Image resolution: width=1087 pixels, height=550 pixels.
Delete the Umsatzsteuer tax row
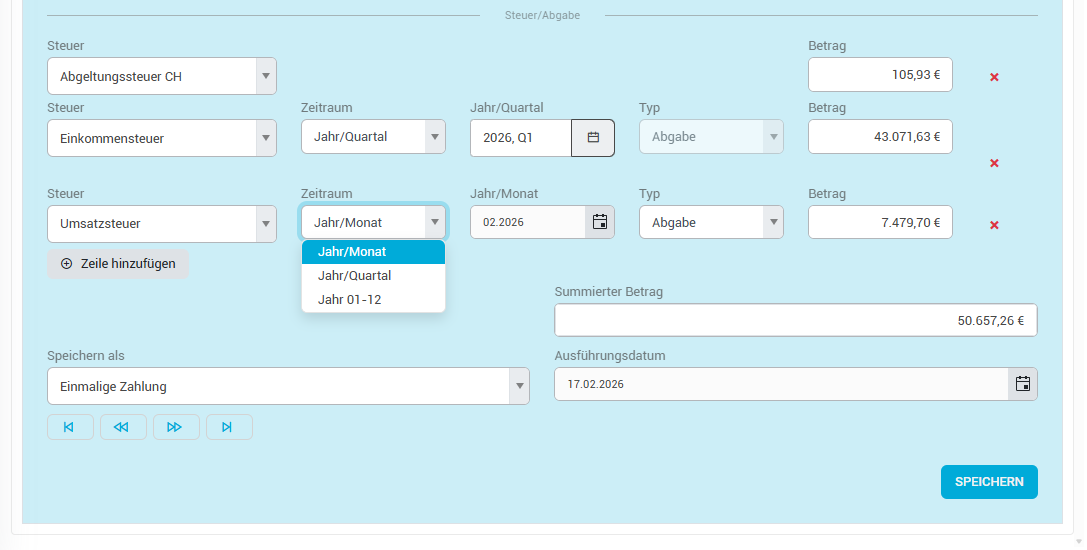pos(994,225)
